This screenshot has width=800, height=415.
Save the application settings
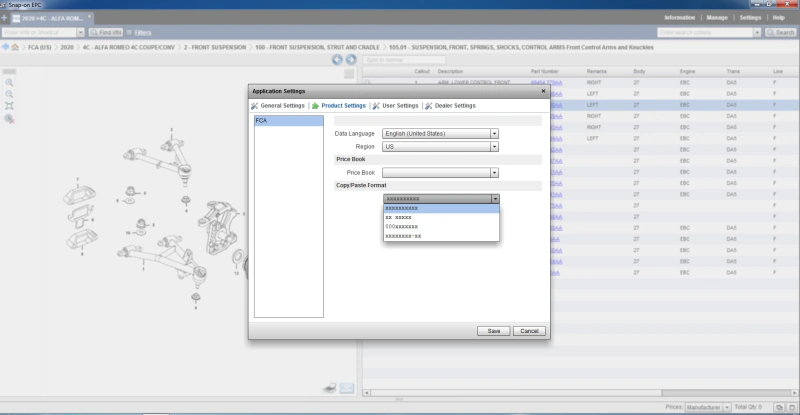493,330
